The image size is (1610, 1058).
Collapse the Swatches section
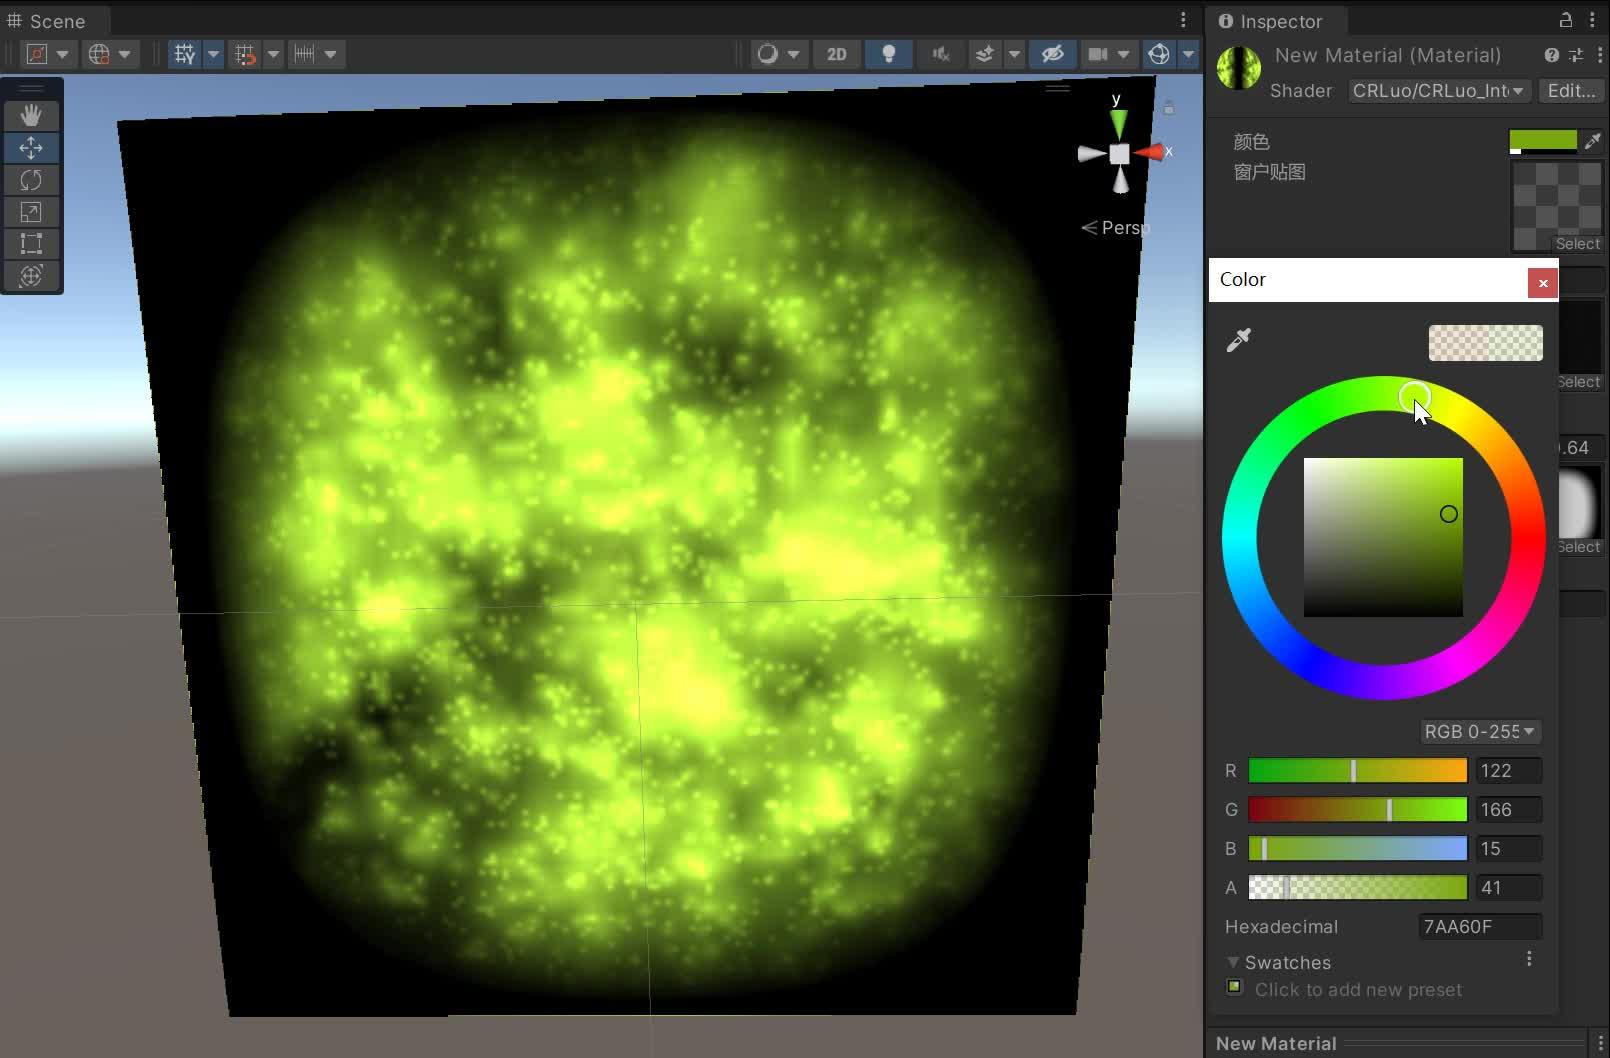pyautogui.click(x=1233, y=962)
